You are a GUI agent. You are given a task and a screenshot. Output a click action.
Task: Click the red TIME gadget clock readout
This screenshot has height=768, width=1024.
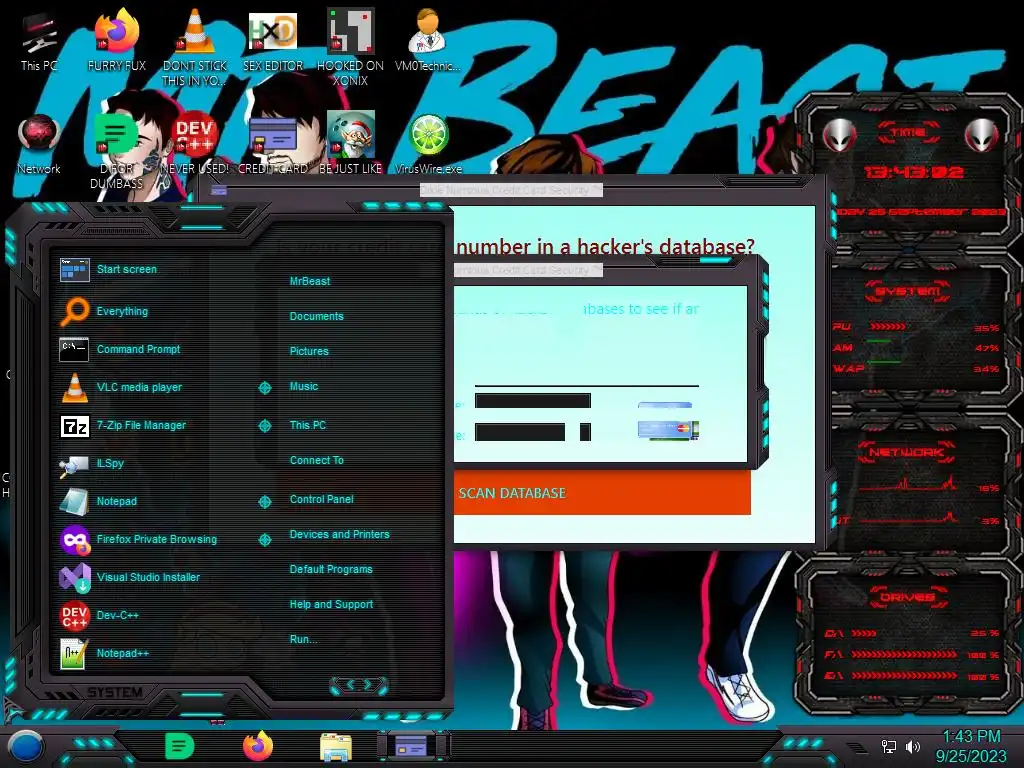tap(913, 172)
